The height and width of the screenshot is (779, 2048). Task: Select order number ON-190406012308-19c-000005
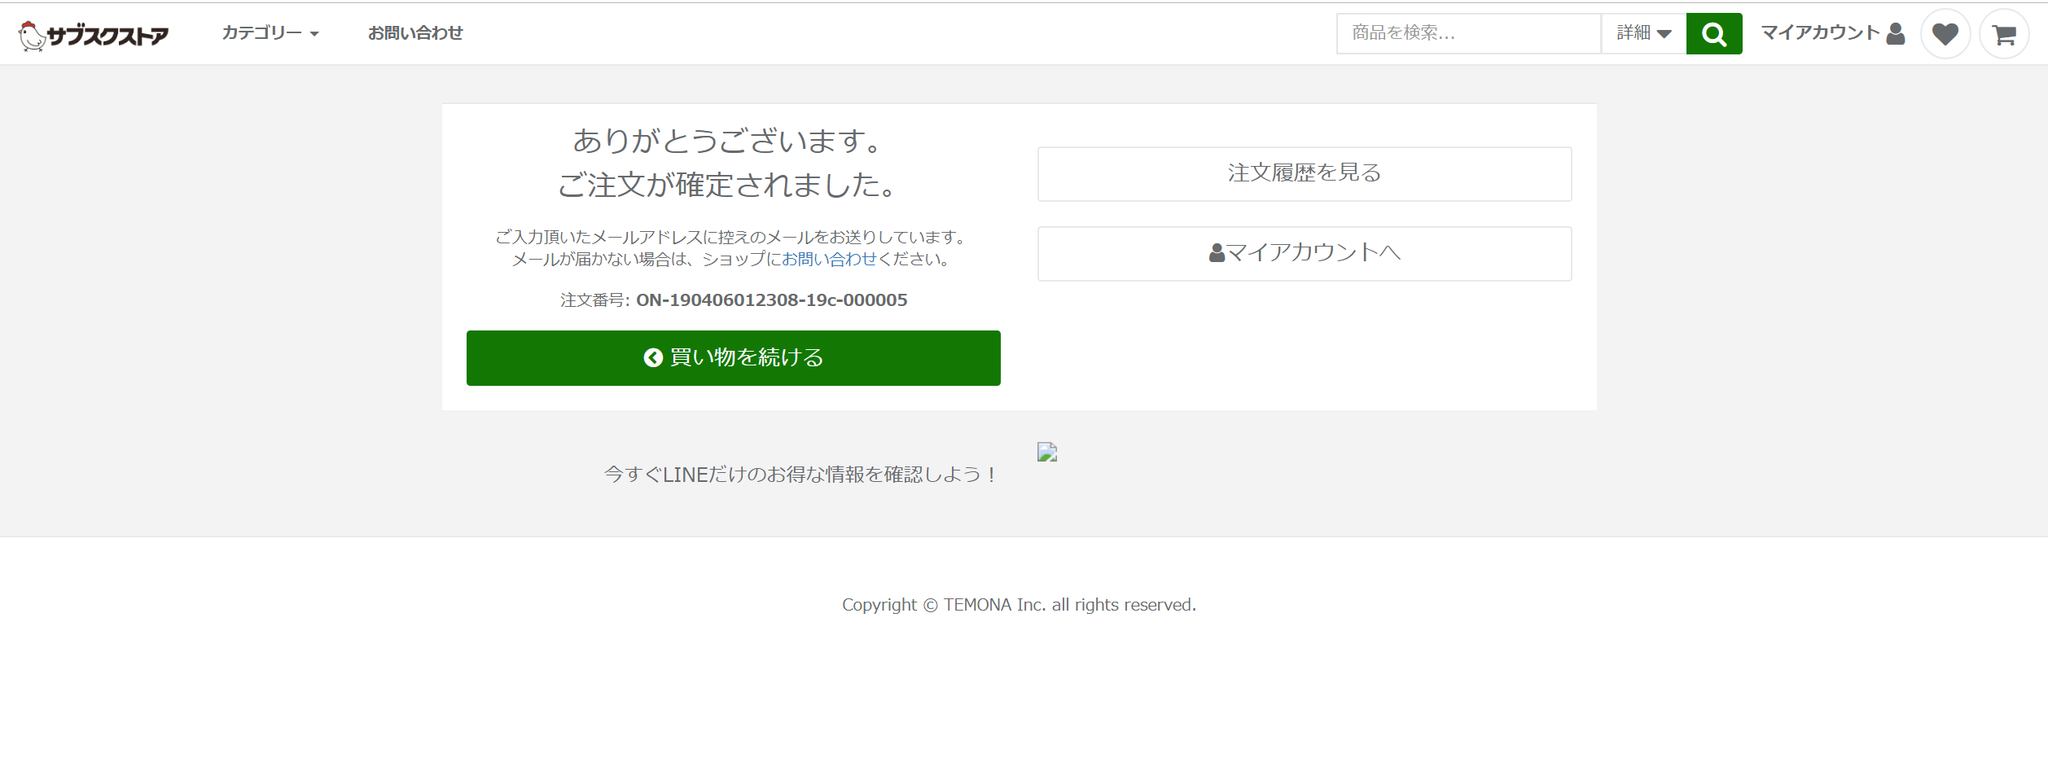pos(771,300)
